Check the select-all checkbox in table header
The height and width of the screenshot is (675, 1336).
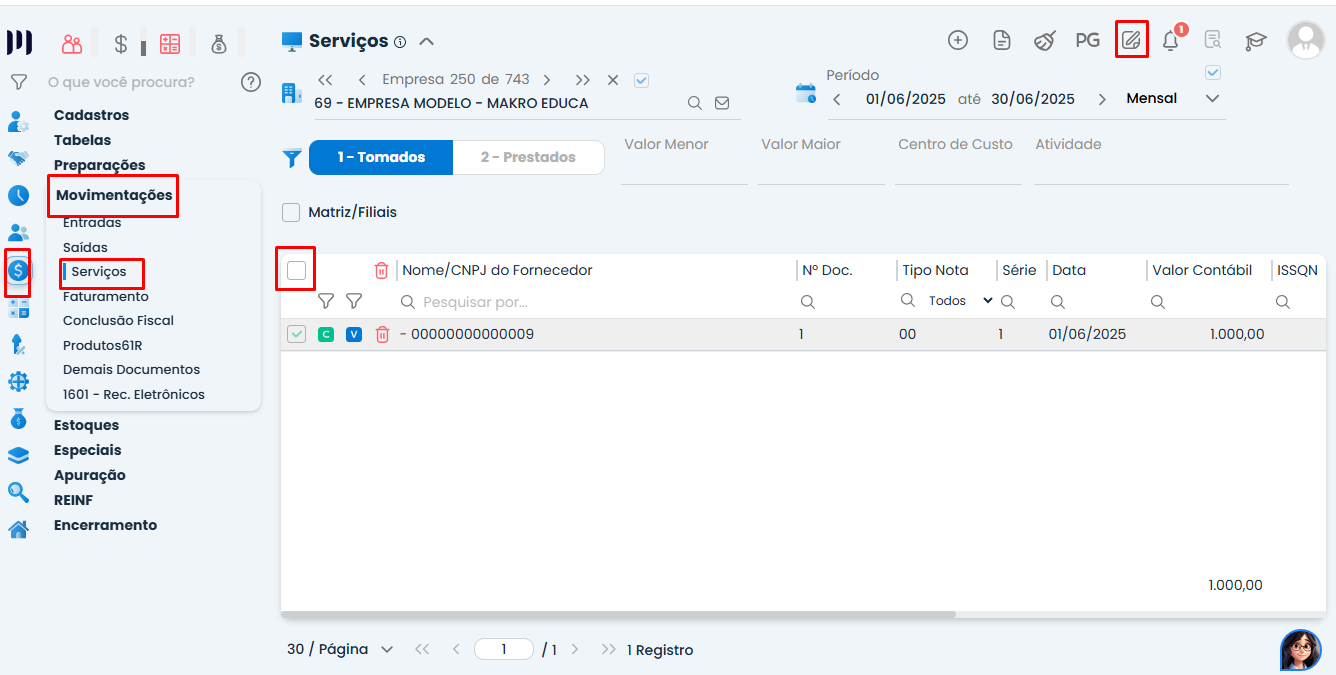[296, 270]
